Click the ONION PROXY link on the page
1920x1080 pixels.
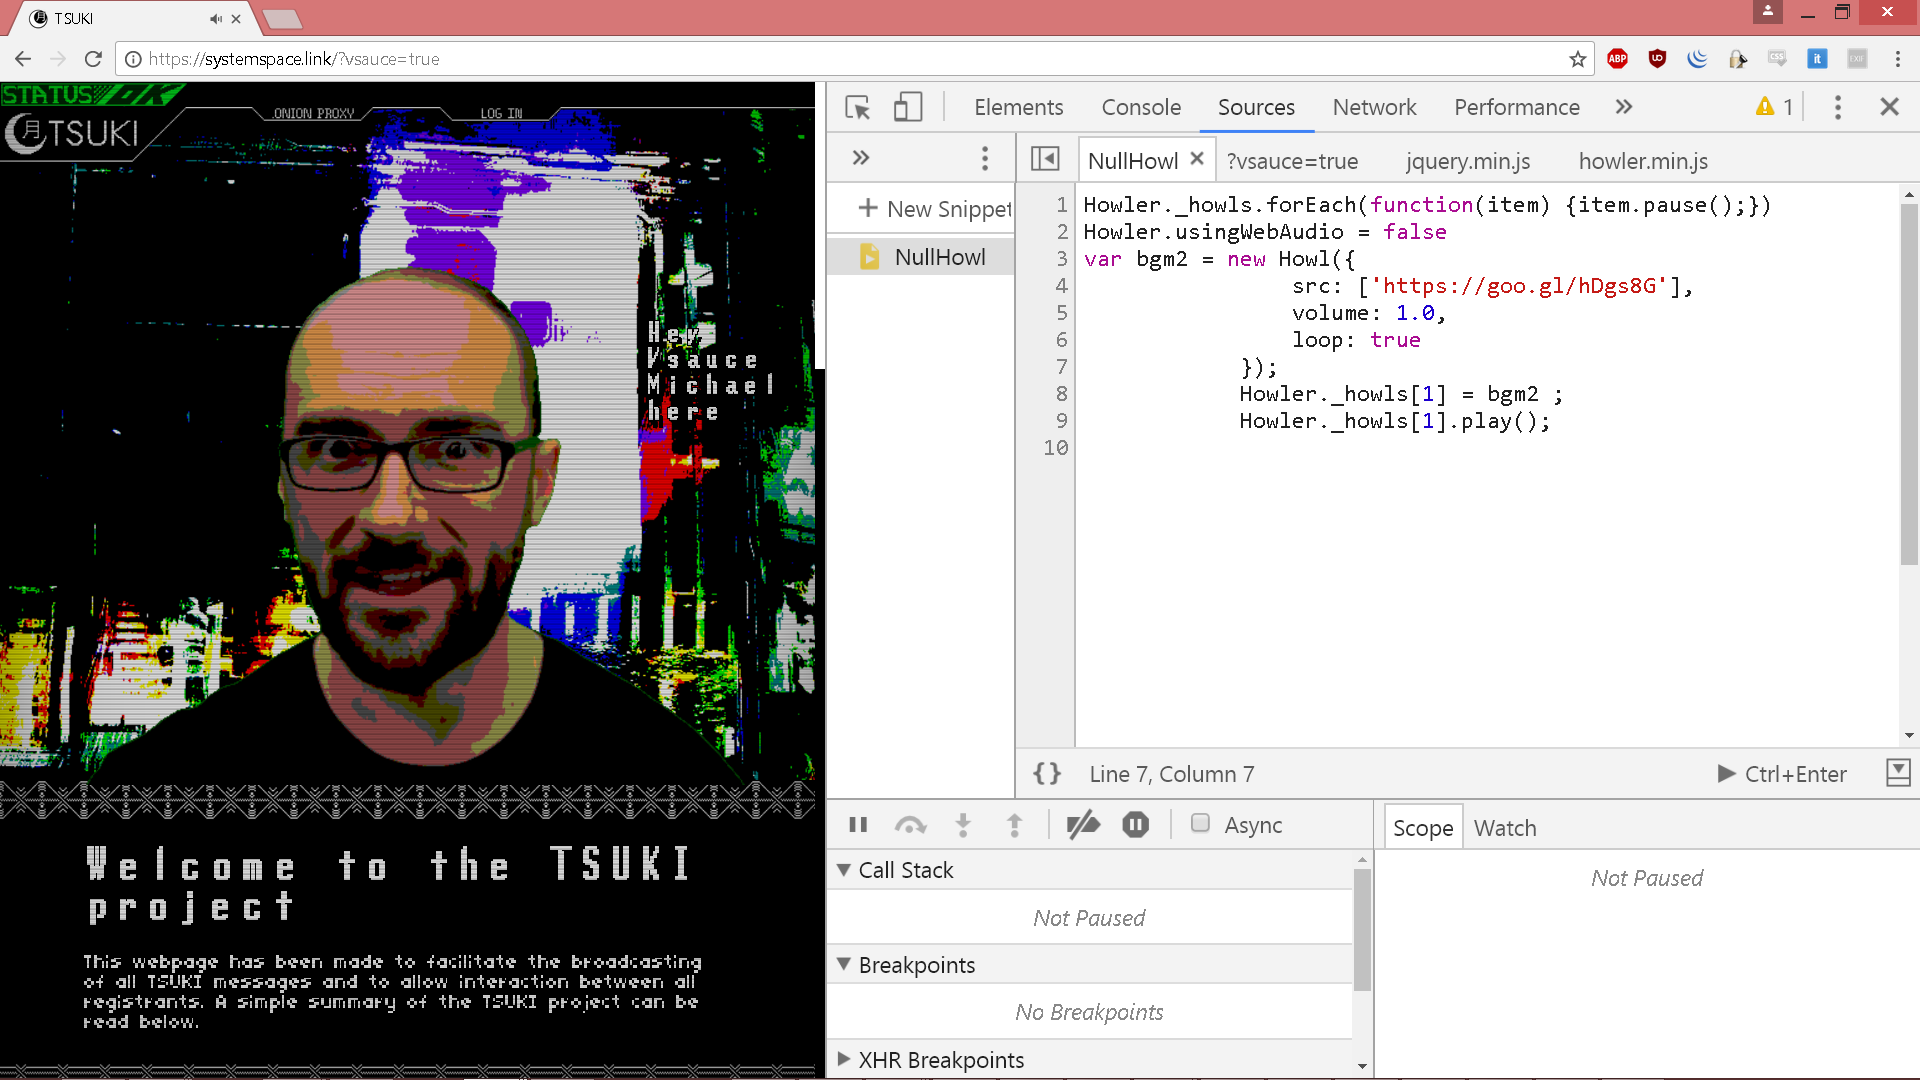click(313, 114)
